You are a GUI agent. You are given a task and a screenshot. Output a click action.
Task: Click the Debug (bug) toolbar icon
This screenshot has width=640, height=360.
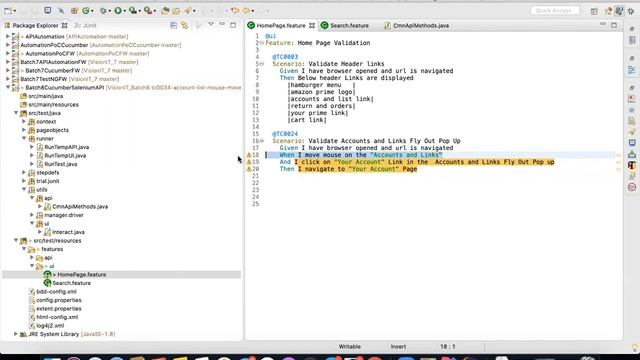tap(103, 11)
